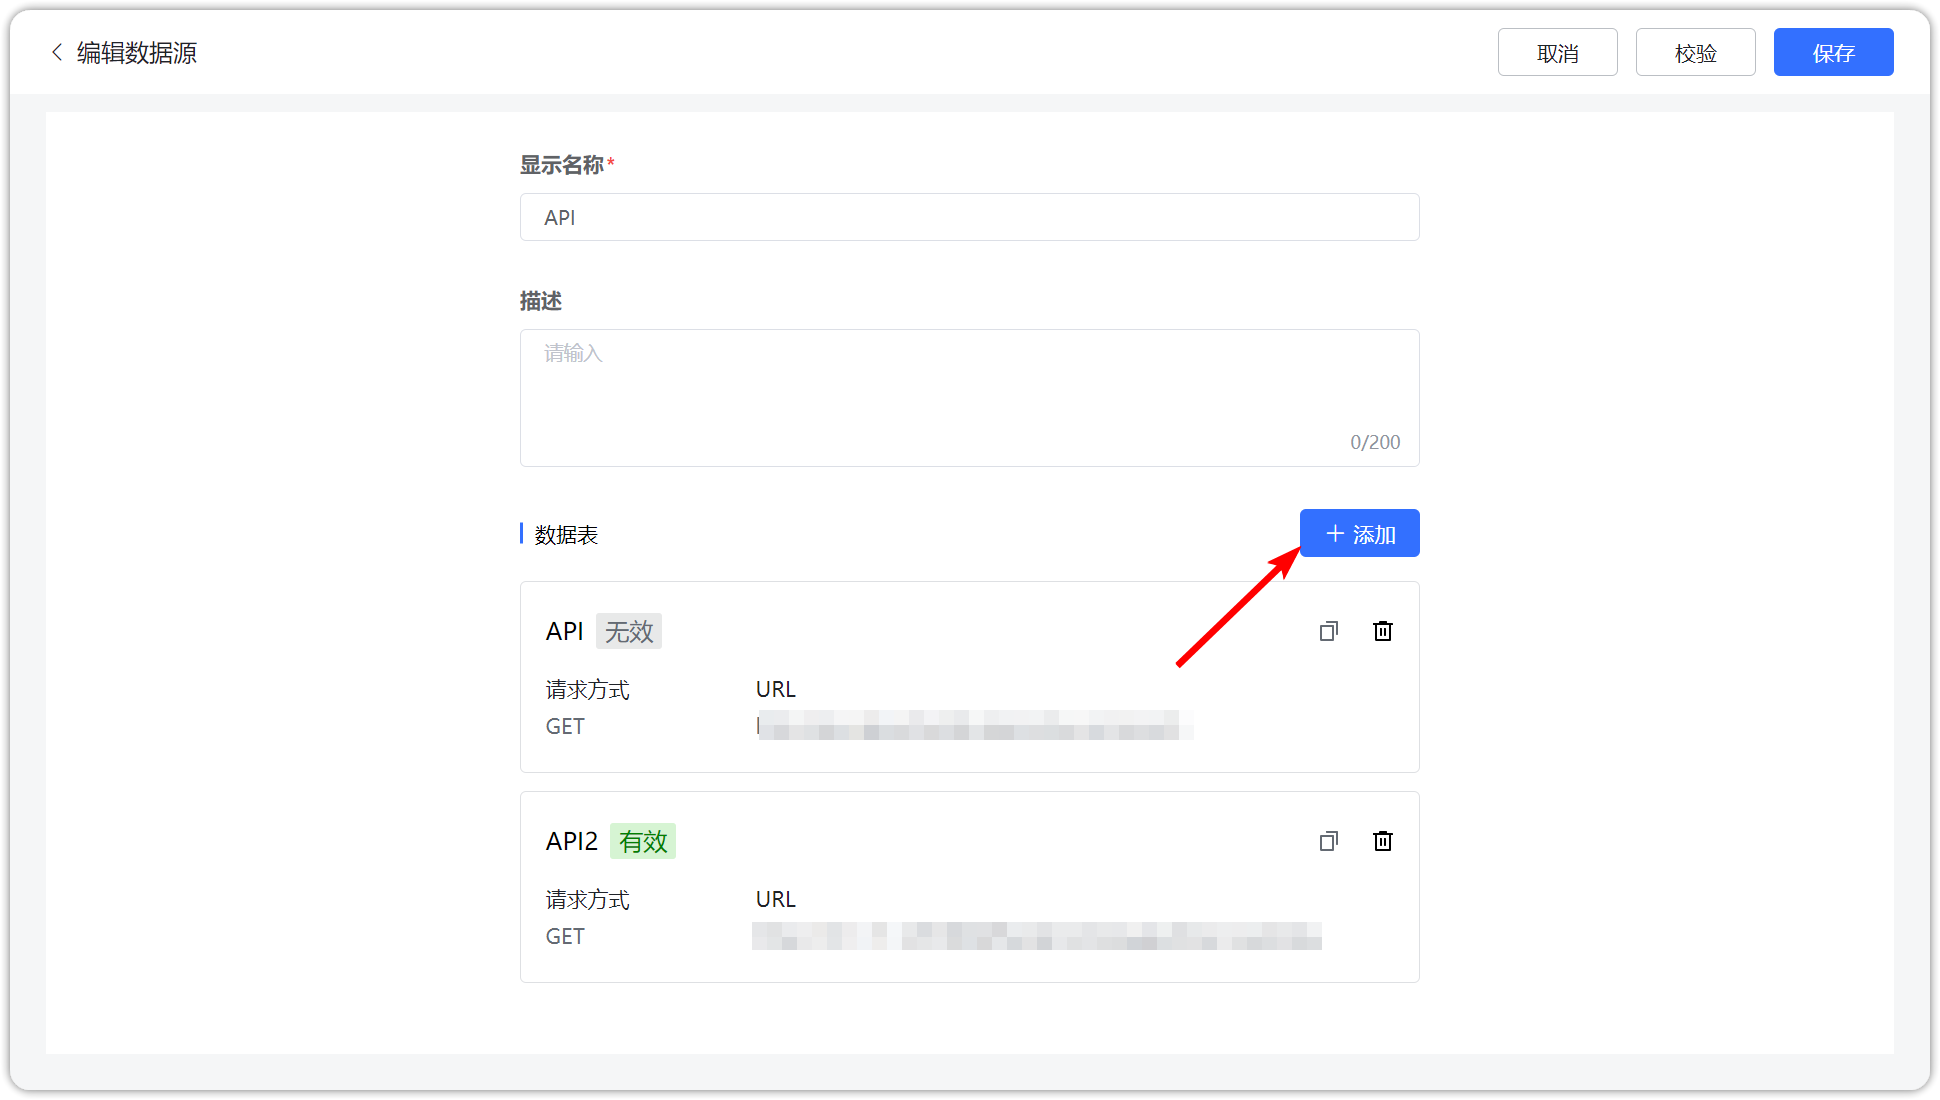Click the trash icon next to API2 copy icon
The height and width of the screenshot is (1100, 1940).
[x=1383, y=841]
